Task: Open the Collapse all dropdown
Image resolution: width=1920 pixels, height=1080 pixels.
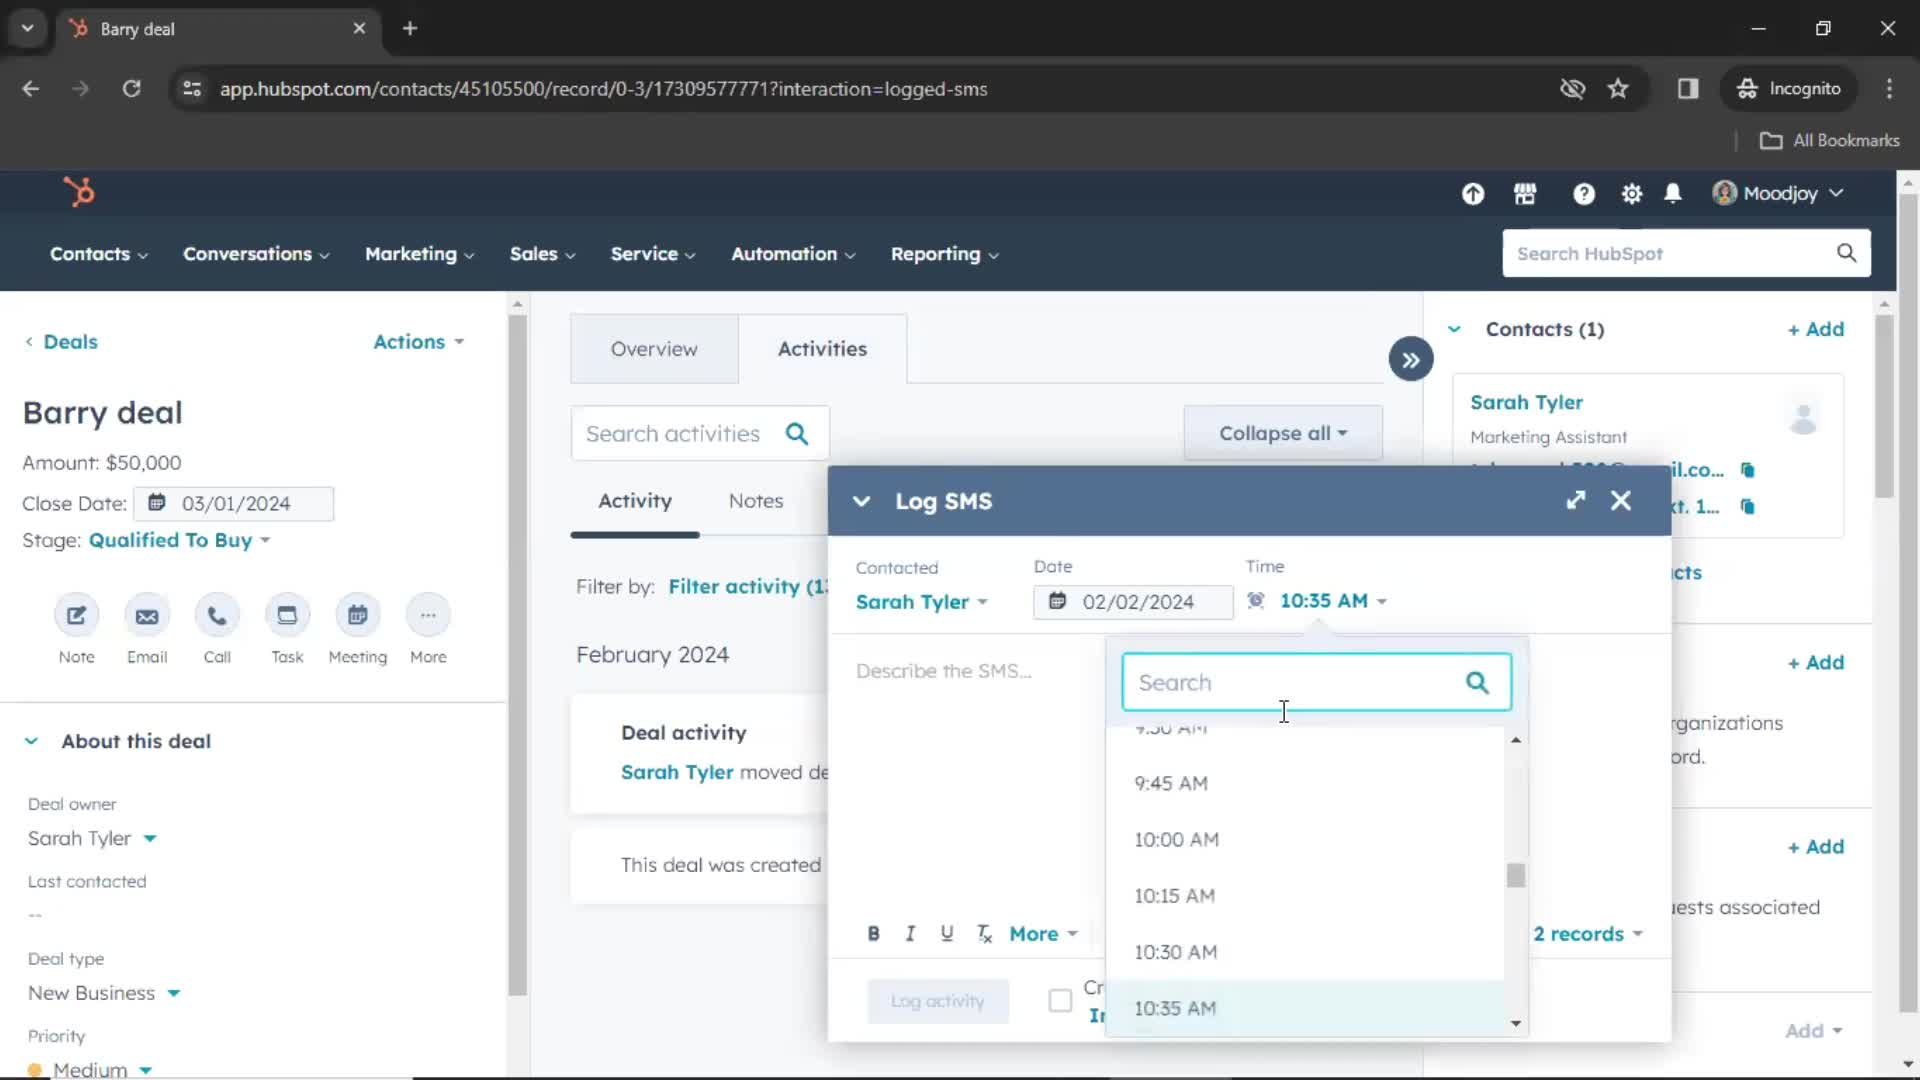Action: coord(1283,434)
